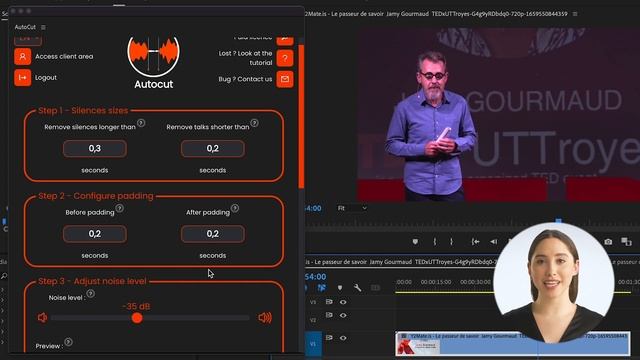Viewport: 640px width, 360px height.
Task: Click the orange Logout icon button
Action: [x=22, y=78]
